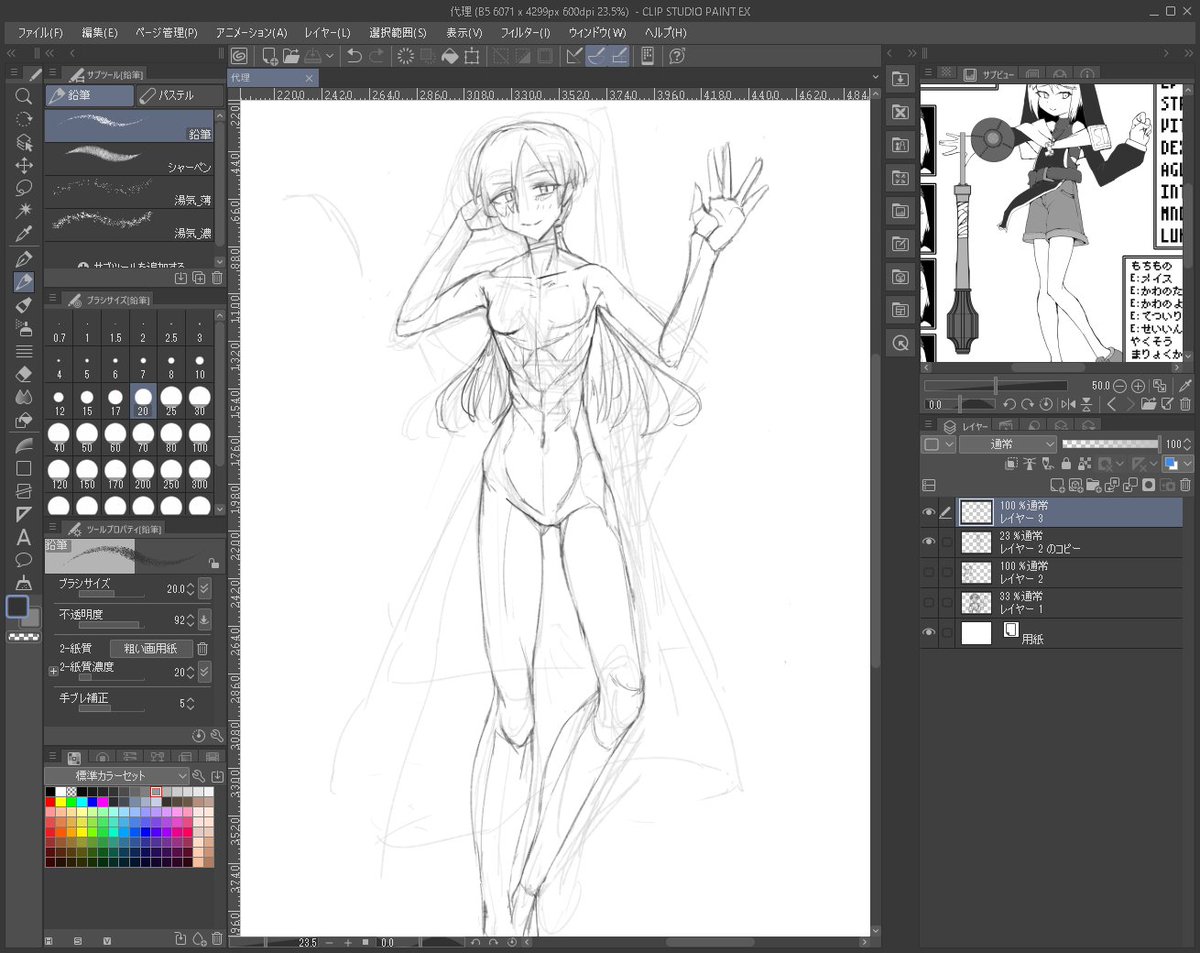Select the Text tool
Screen dimensions: 1200x953
[24, 537]
